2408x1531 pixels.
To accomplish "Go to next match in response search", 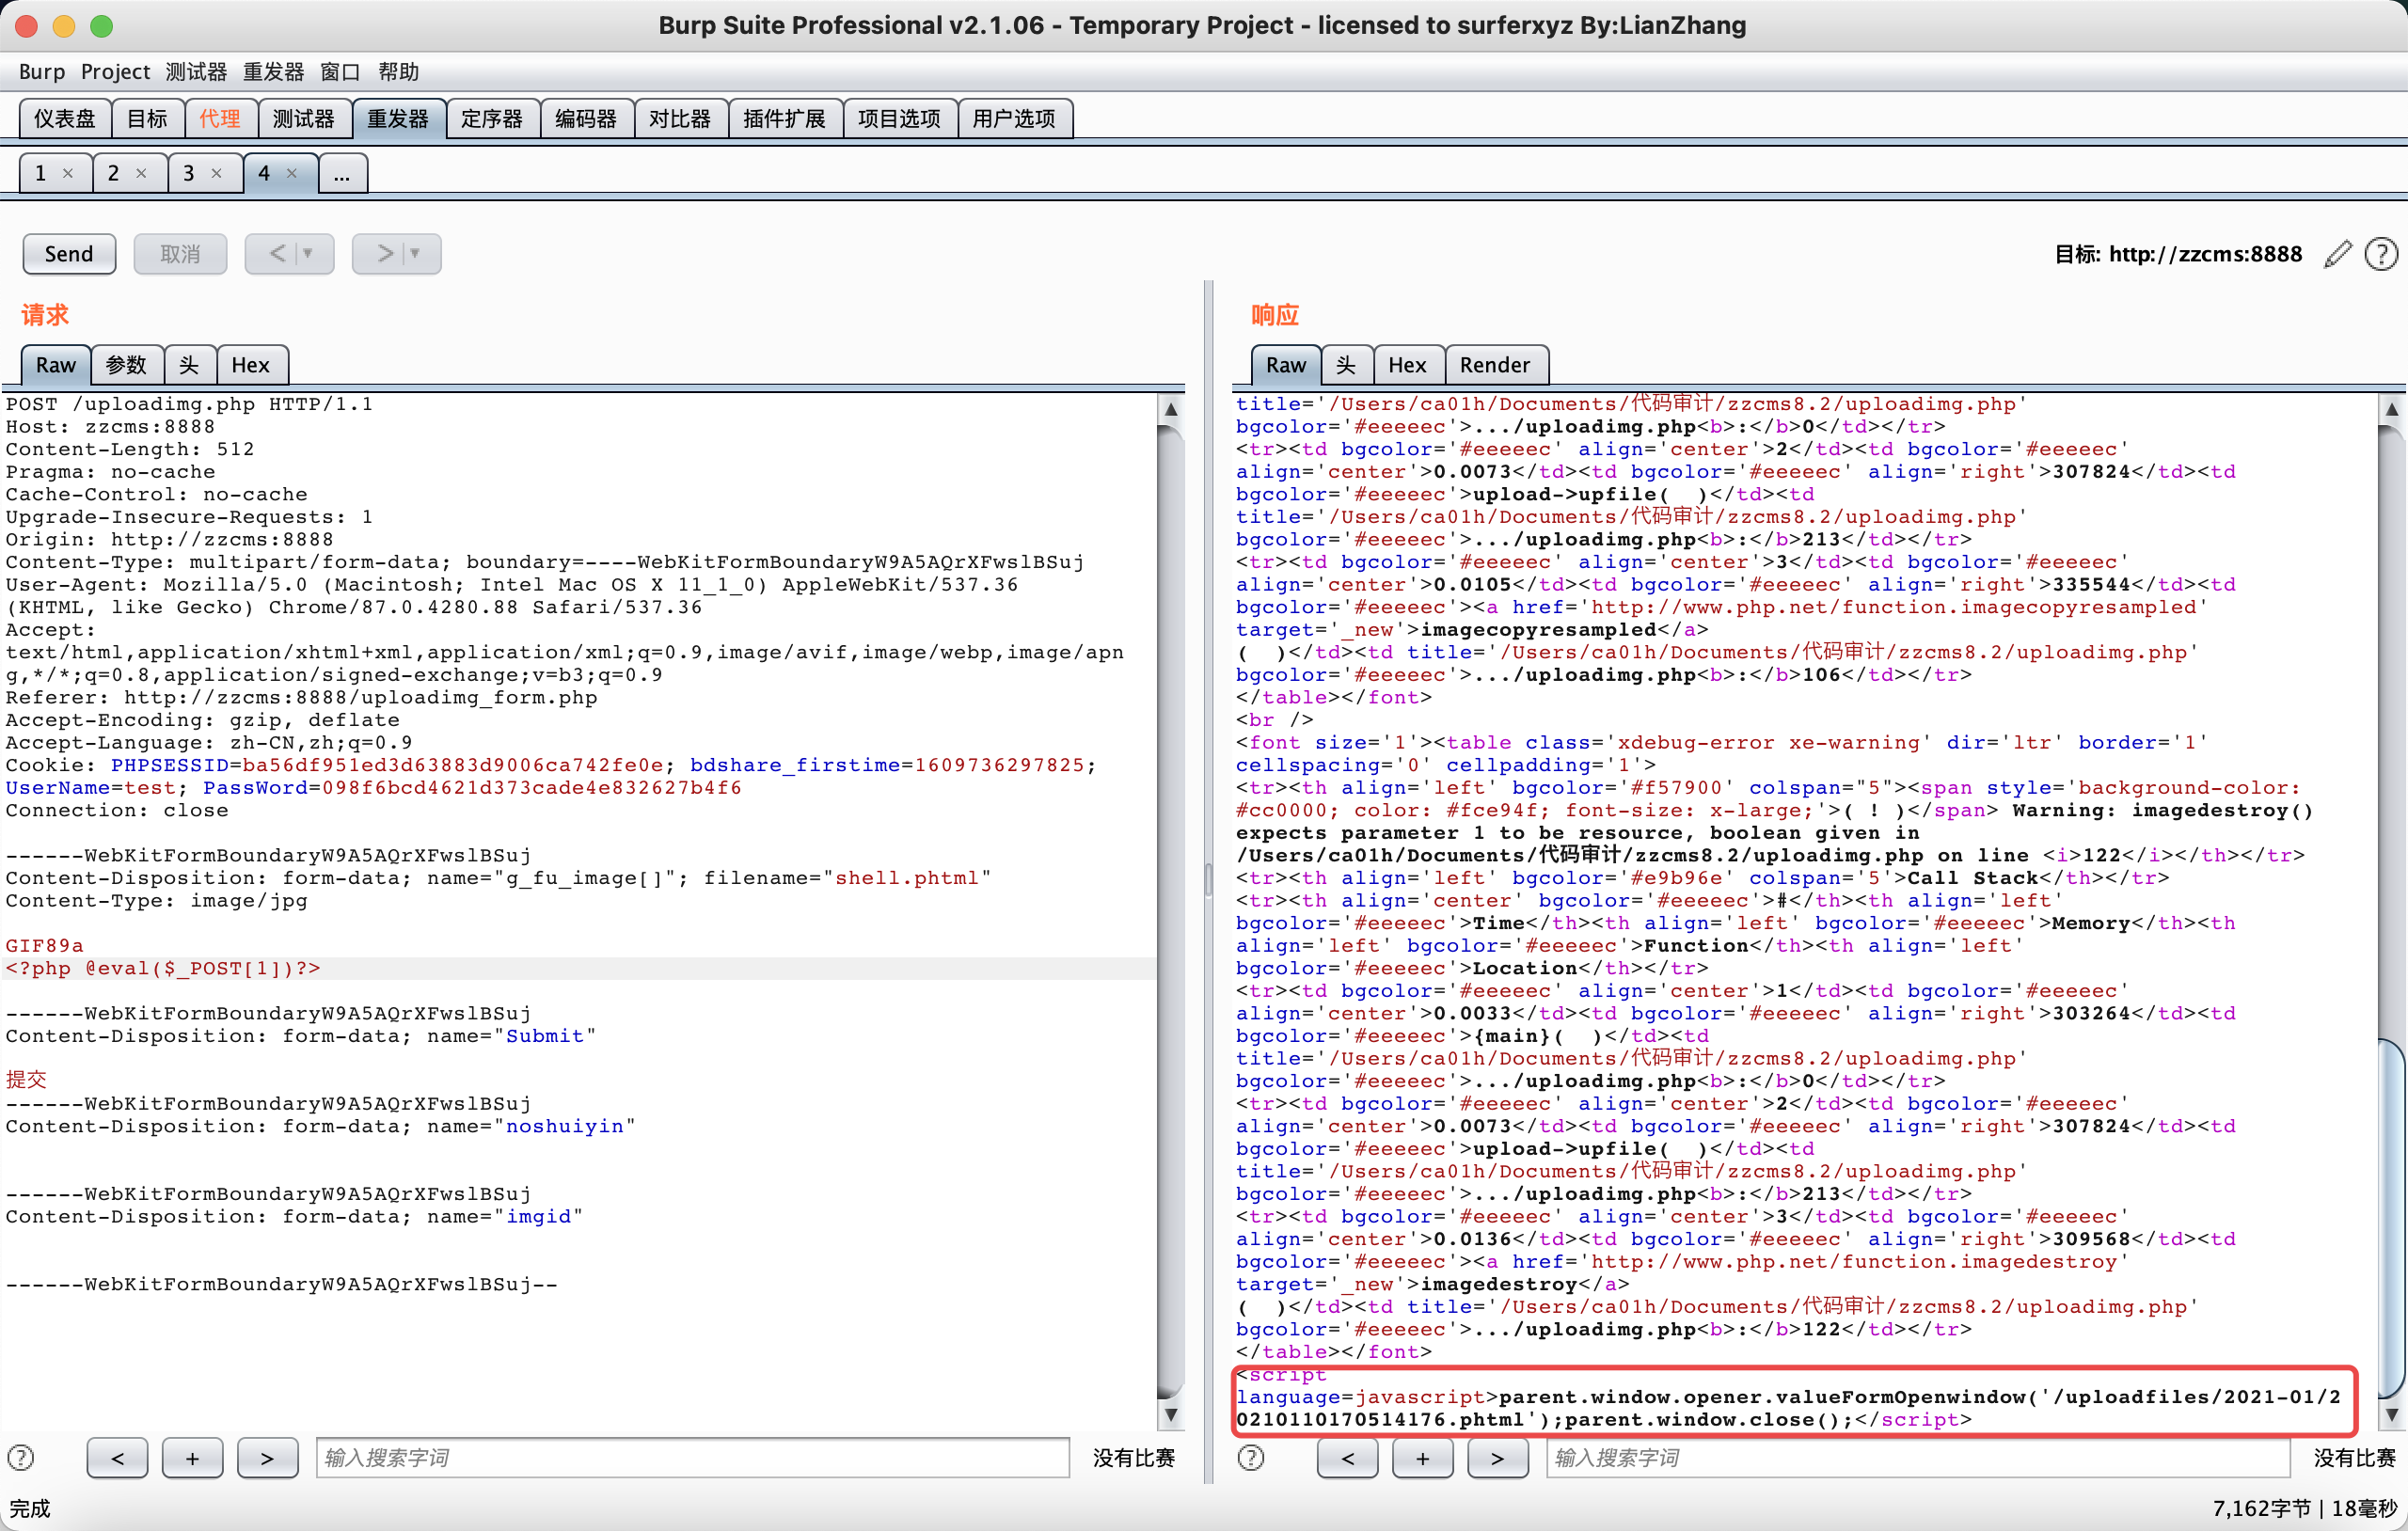I will click(1497, 1457).
